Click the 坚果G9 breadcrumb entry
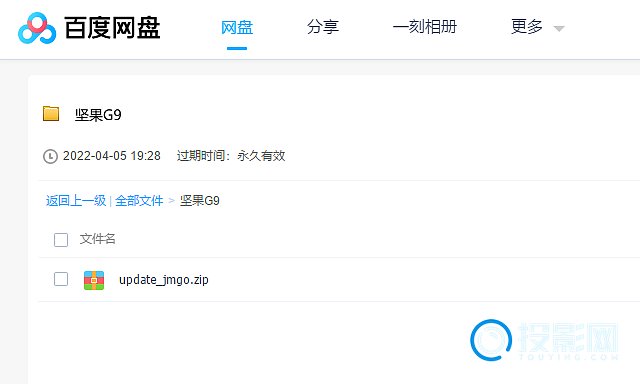 click(x=200, y=200)
